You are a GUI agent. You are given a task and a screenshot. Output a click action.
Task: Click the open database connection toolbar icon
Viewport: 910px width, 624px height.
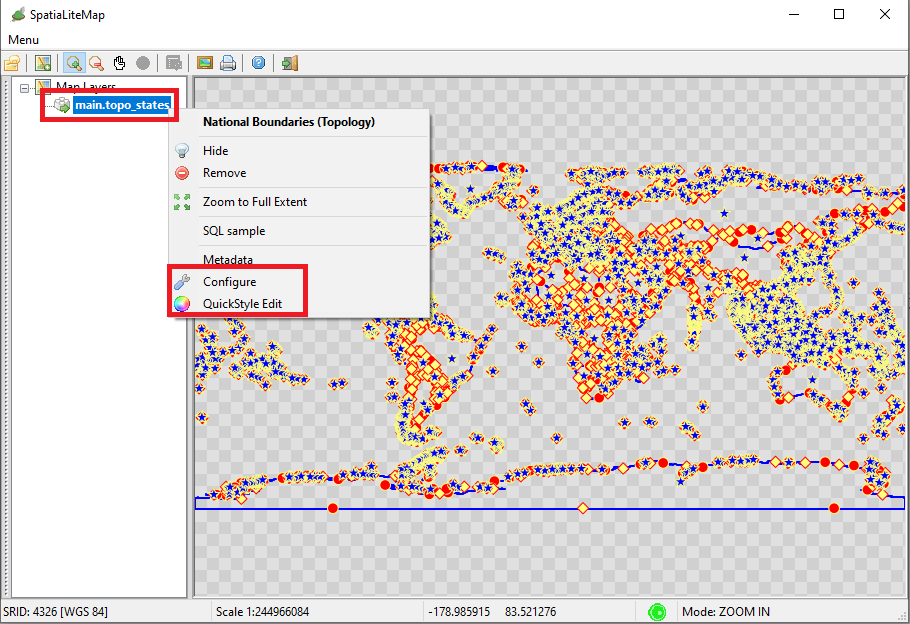tap(12, 63)
